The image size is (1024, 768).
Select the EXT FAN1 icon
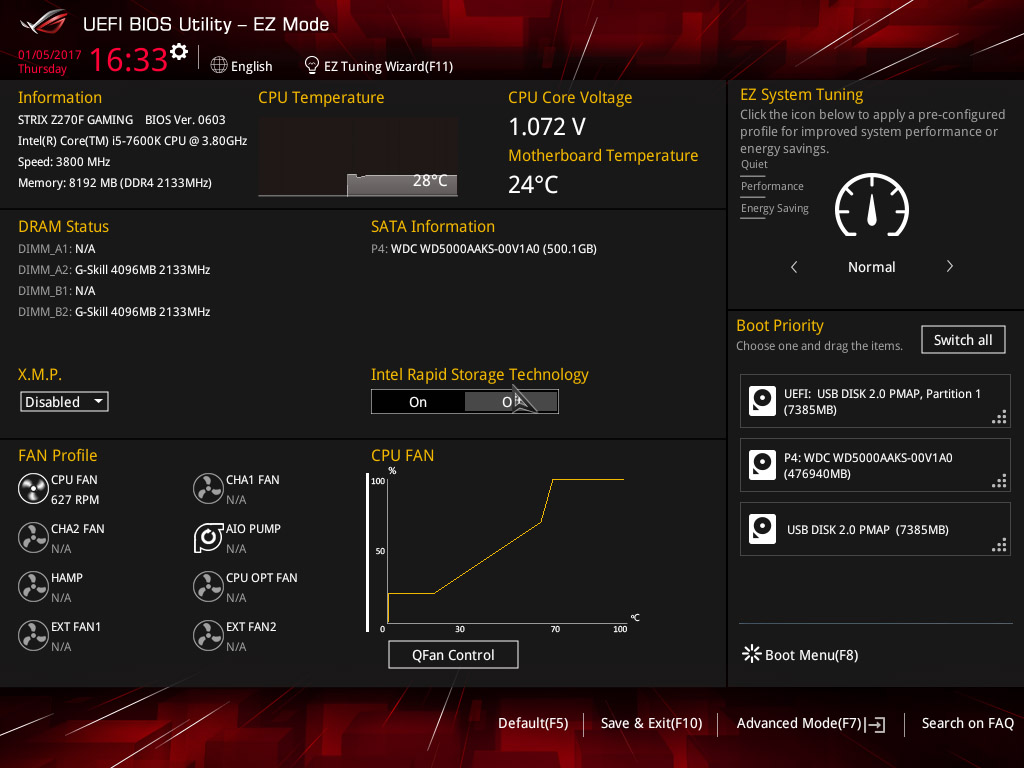coord(33,636)
